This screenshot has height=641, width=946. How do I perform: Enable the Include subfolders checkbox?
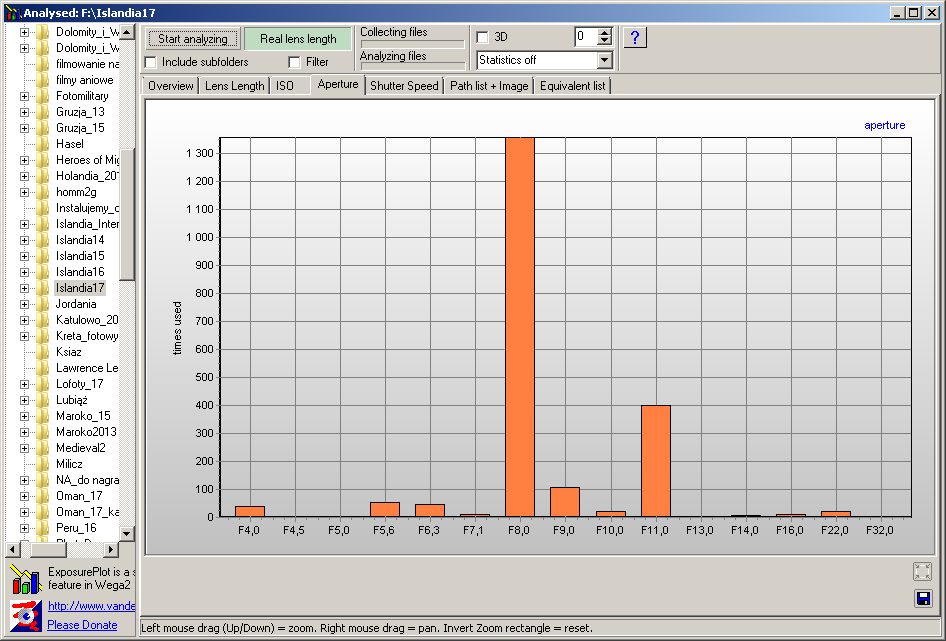tap(151, 62)
